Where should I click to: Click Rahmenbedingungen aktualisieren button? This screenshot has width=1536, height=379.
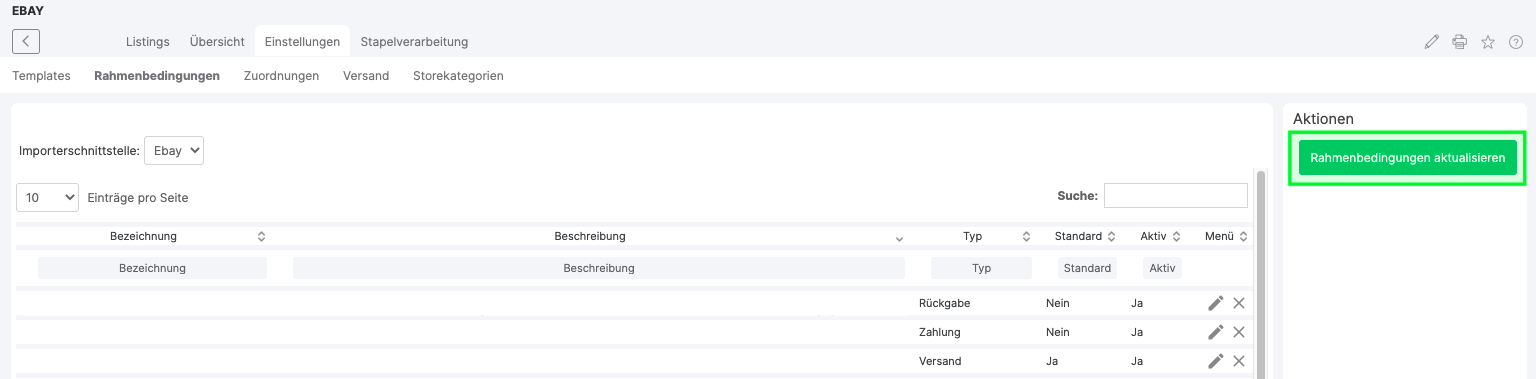point(1407,158)
